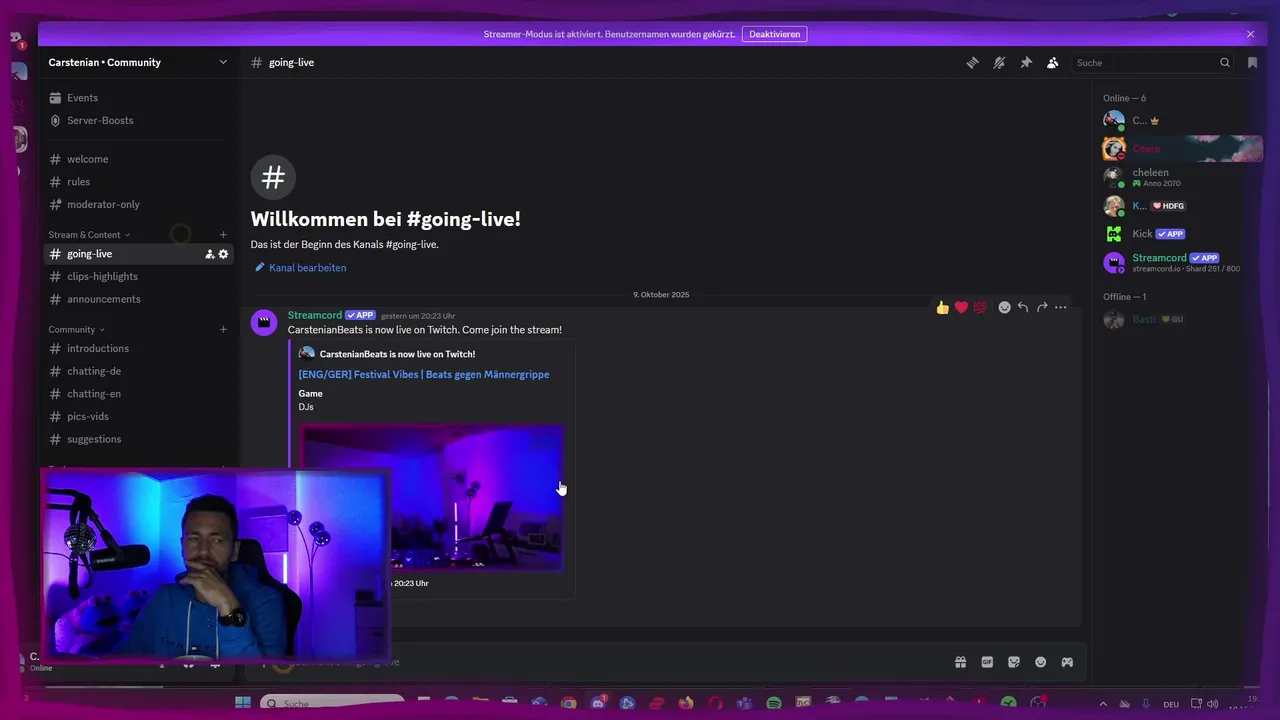Add channel to Stream & Content category
The width and height of the screenshot is (1280, 720).
223,235
